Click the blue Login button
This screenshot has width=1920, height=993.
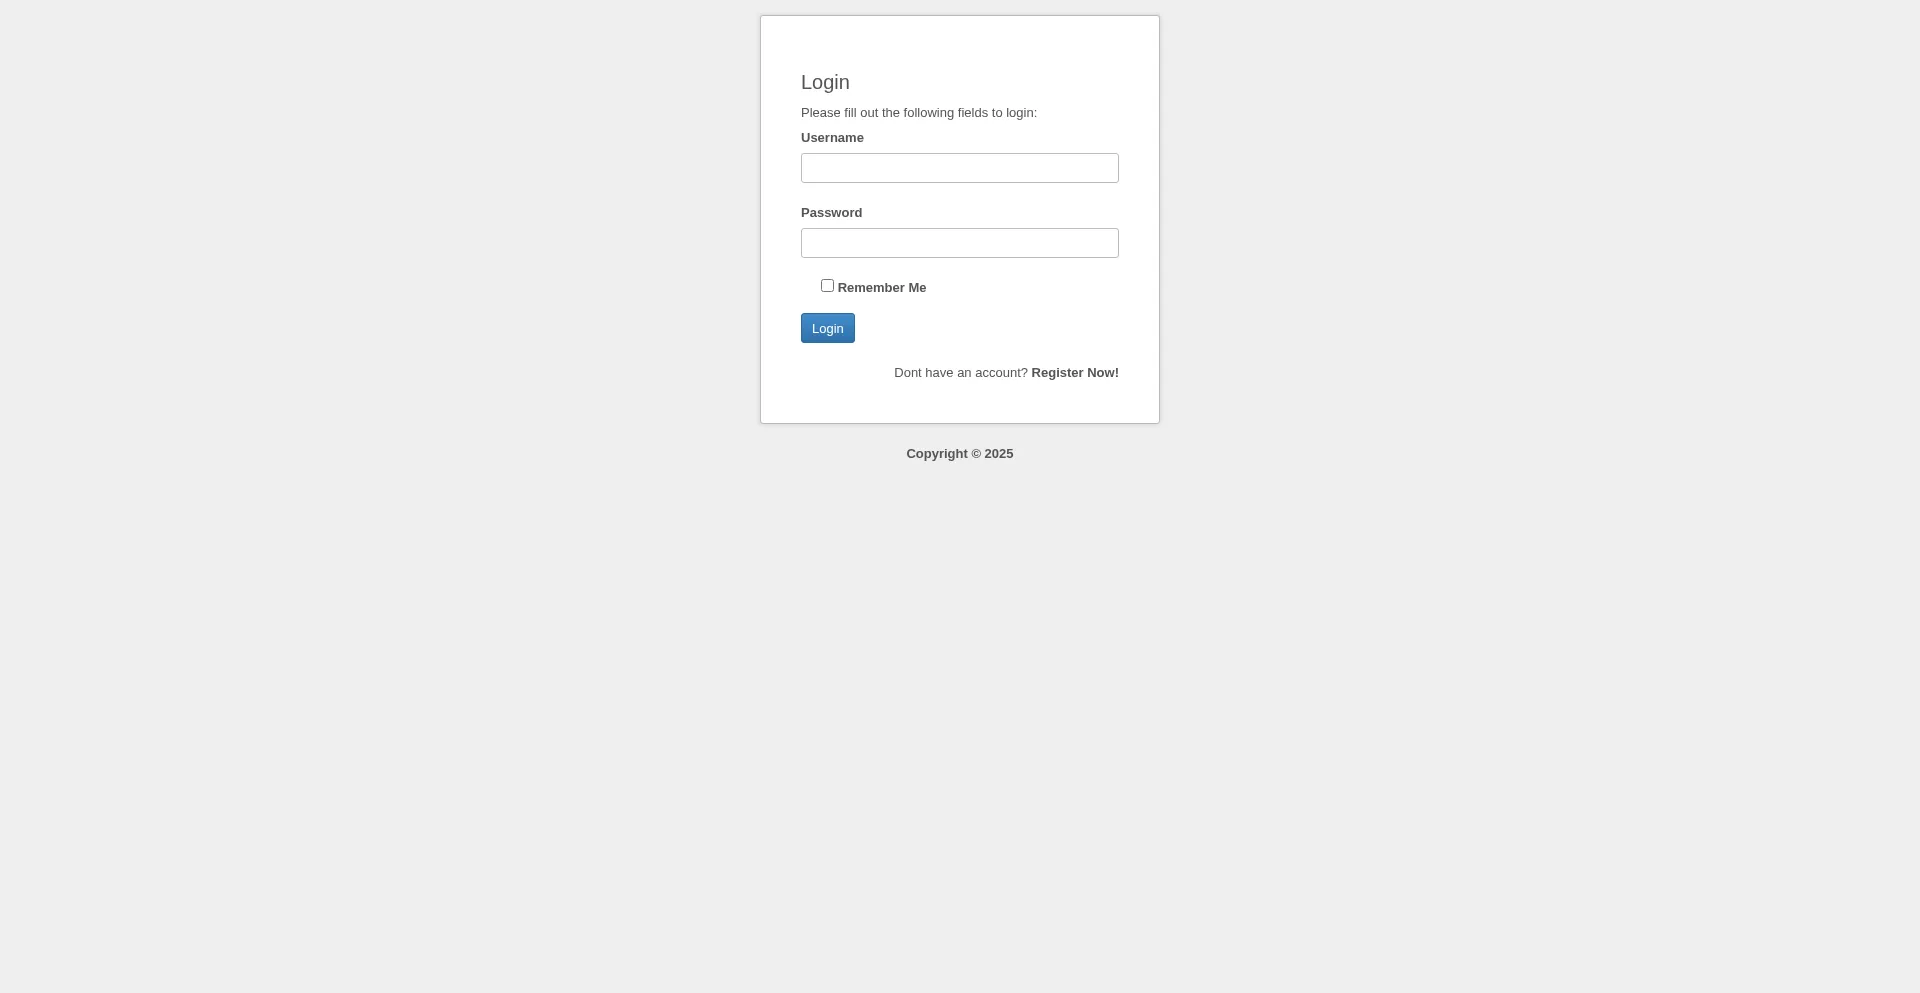click(x=828, y=328)
